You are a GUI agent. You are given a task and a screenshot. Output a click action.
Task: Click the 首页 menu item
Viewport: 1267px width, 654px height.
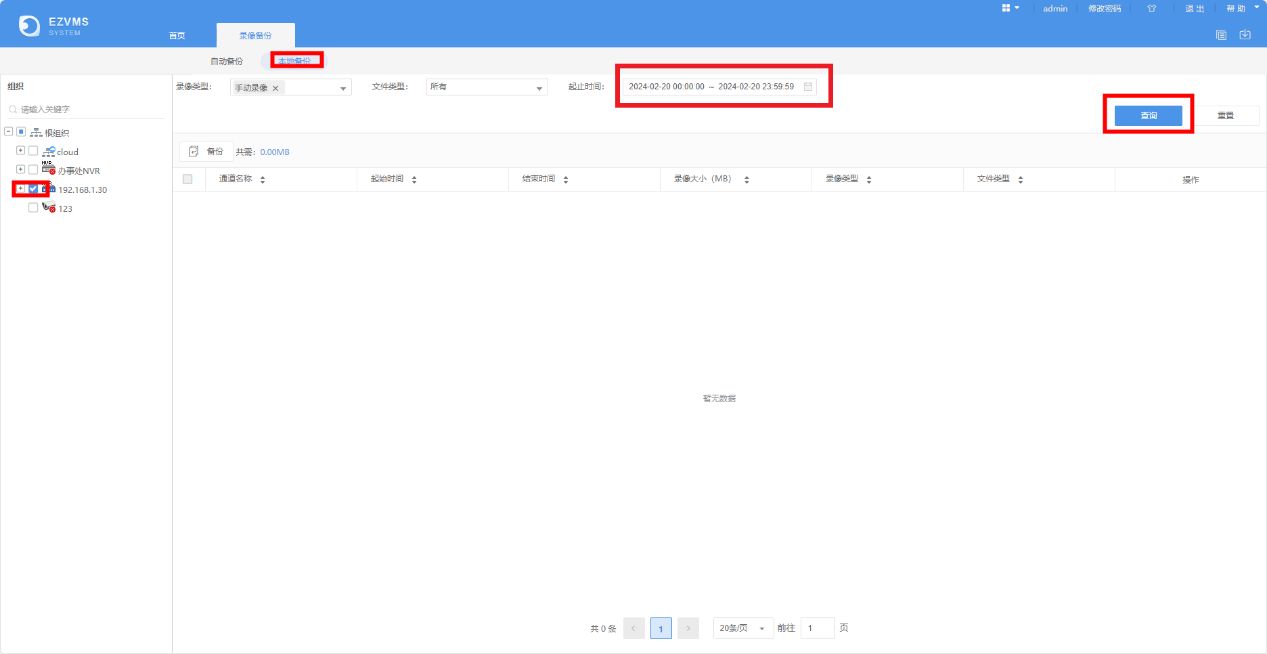click(177, 34)
